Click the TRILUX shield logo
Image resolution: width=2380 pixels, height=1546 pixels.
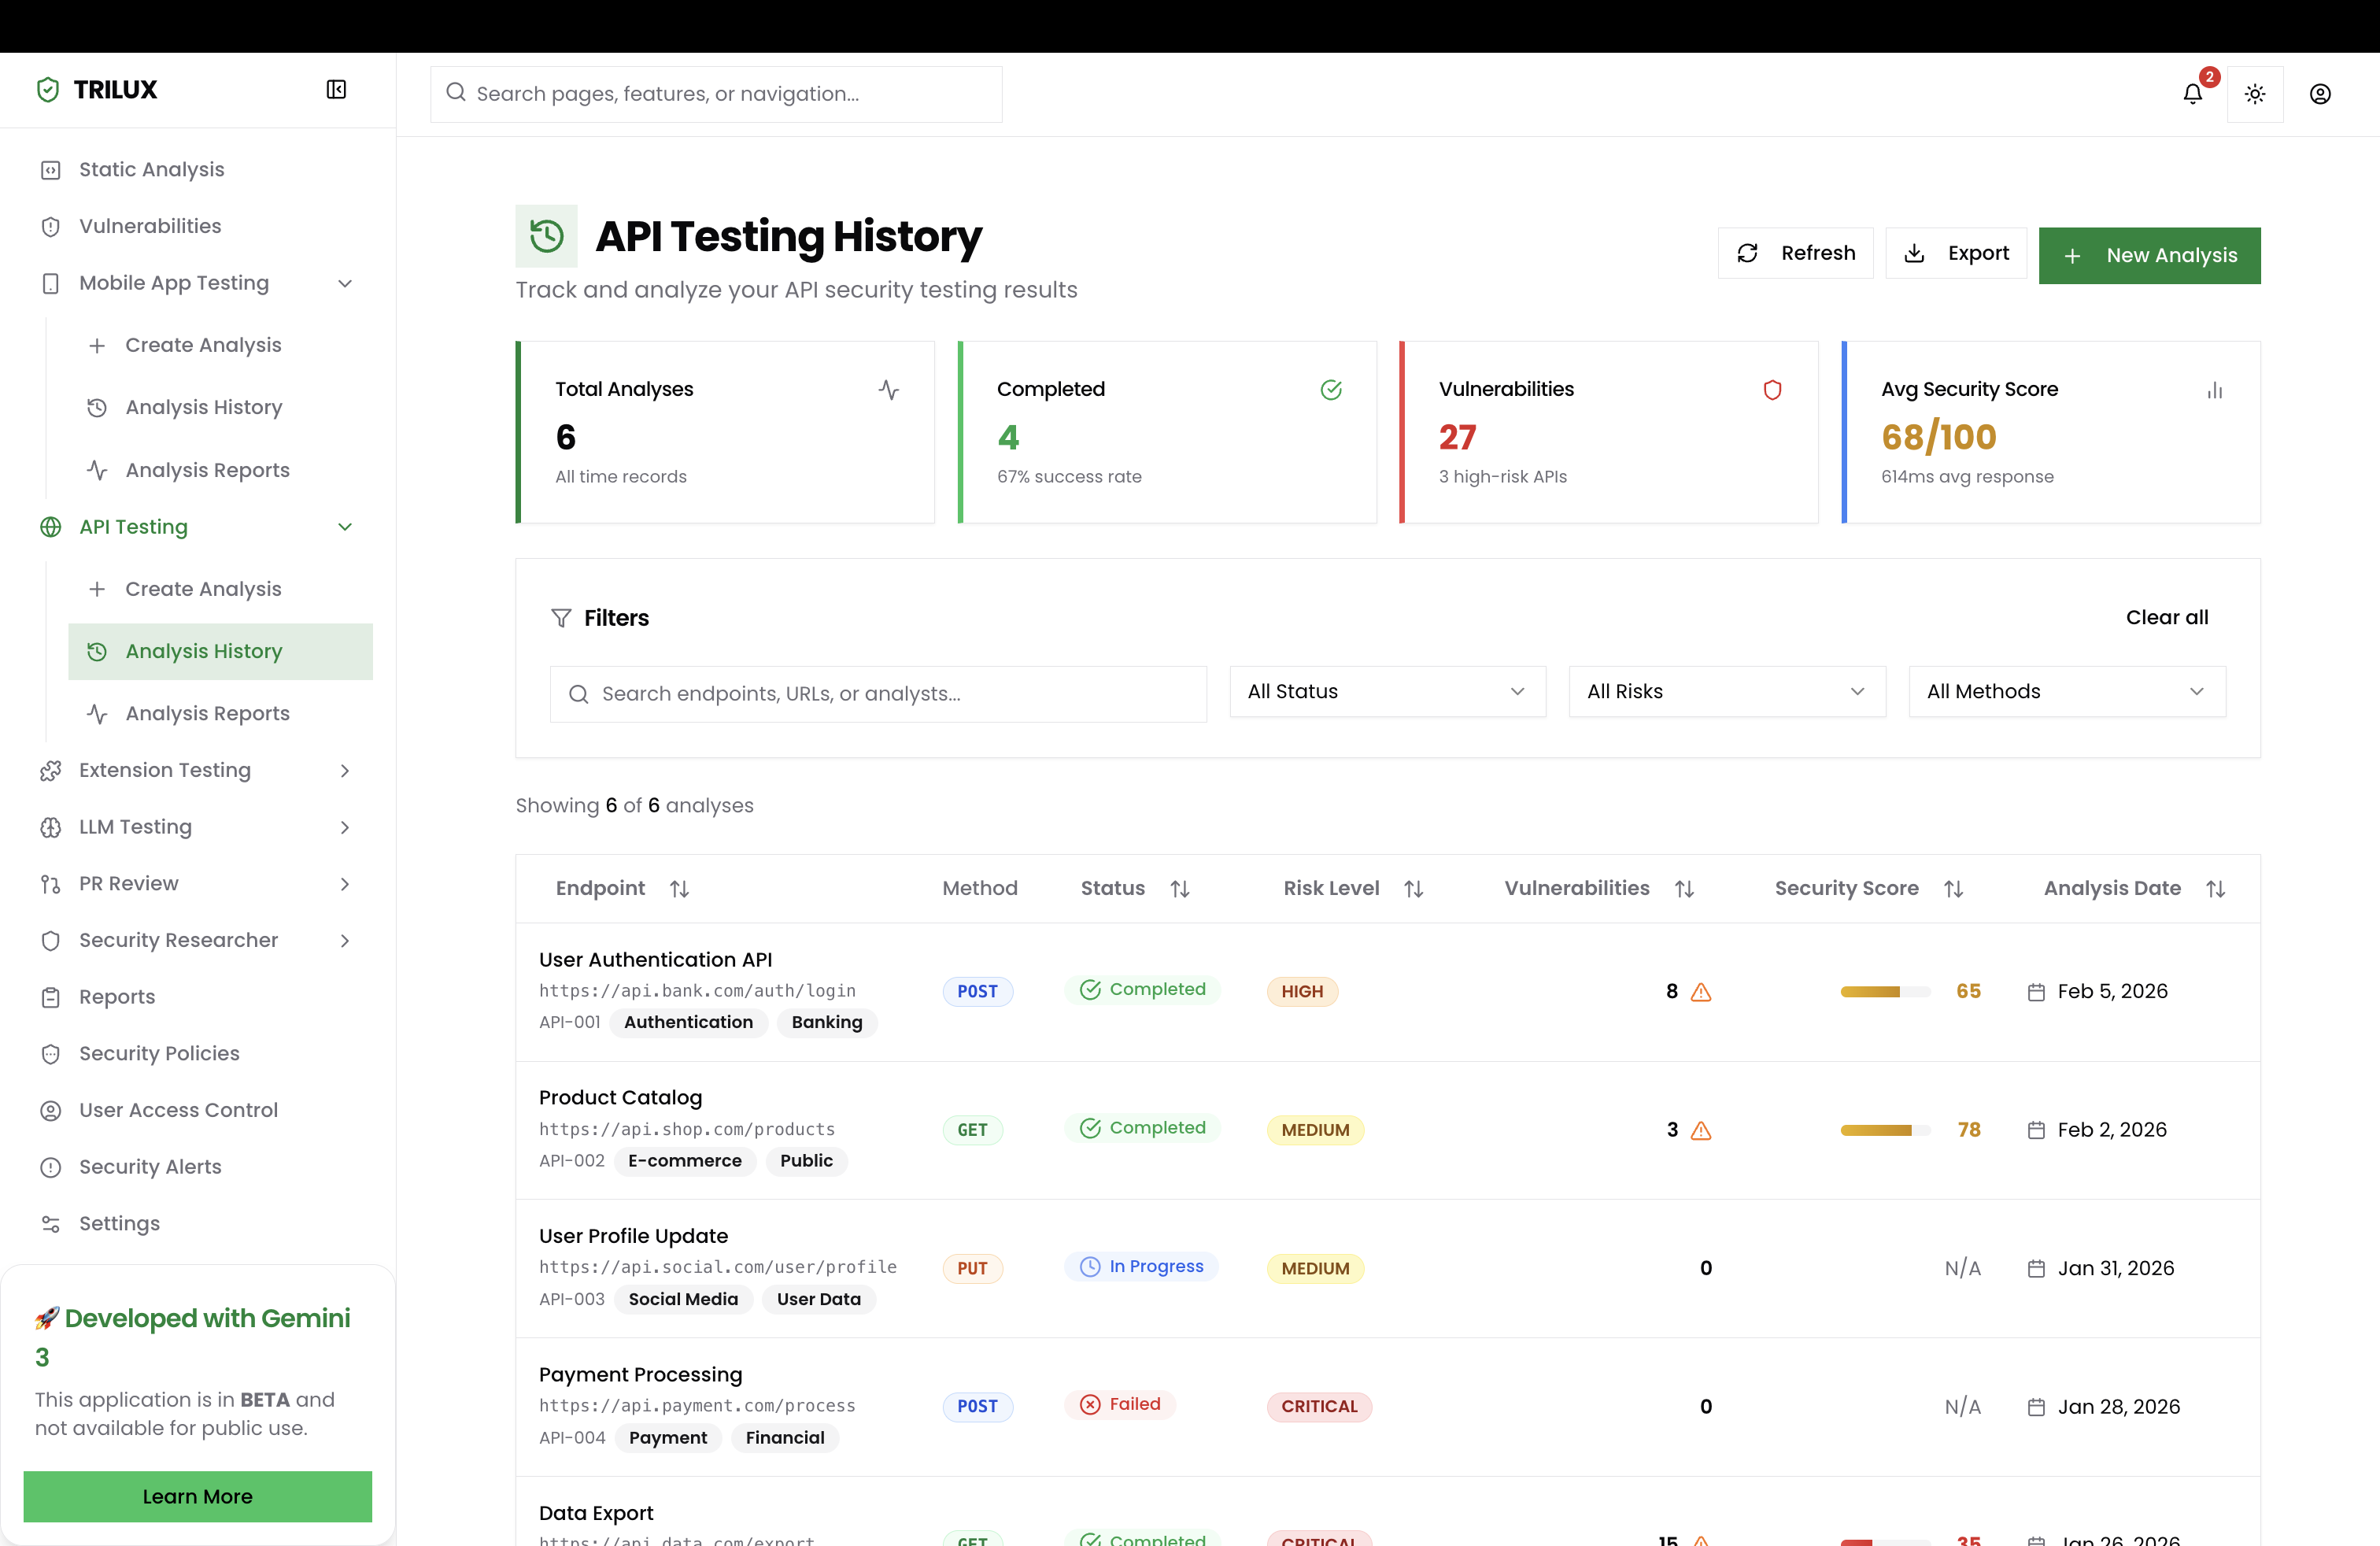pos(47,90)
